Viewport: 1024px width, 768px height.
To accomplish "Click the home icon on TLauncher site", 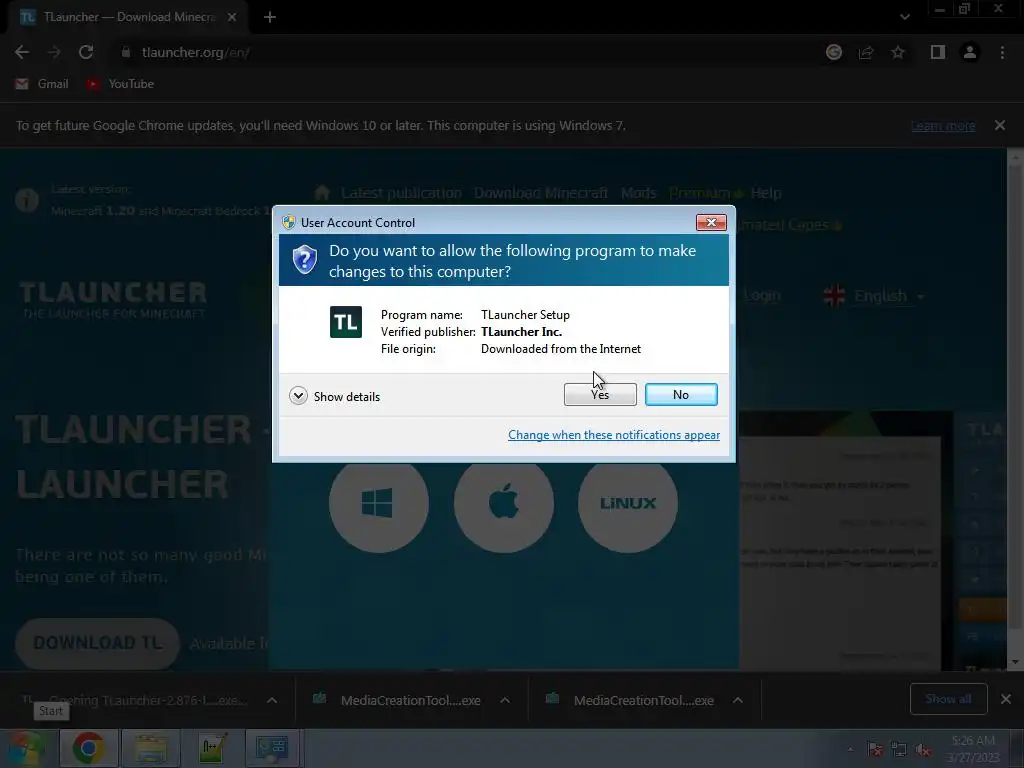I will pyautogui.click(x=322, y=193).
